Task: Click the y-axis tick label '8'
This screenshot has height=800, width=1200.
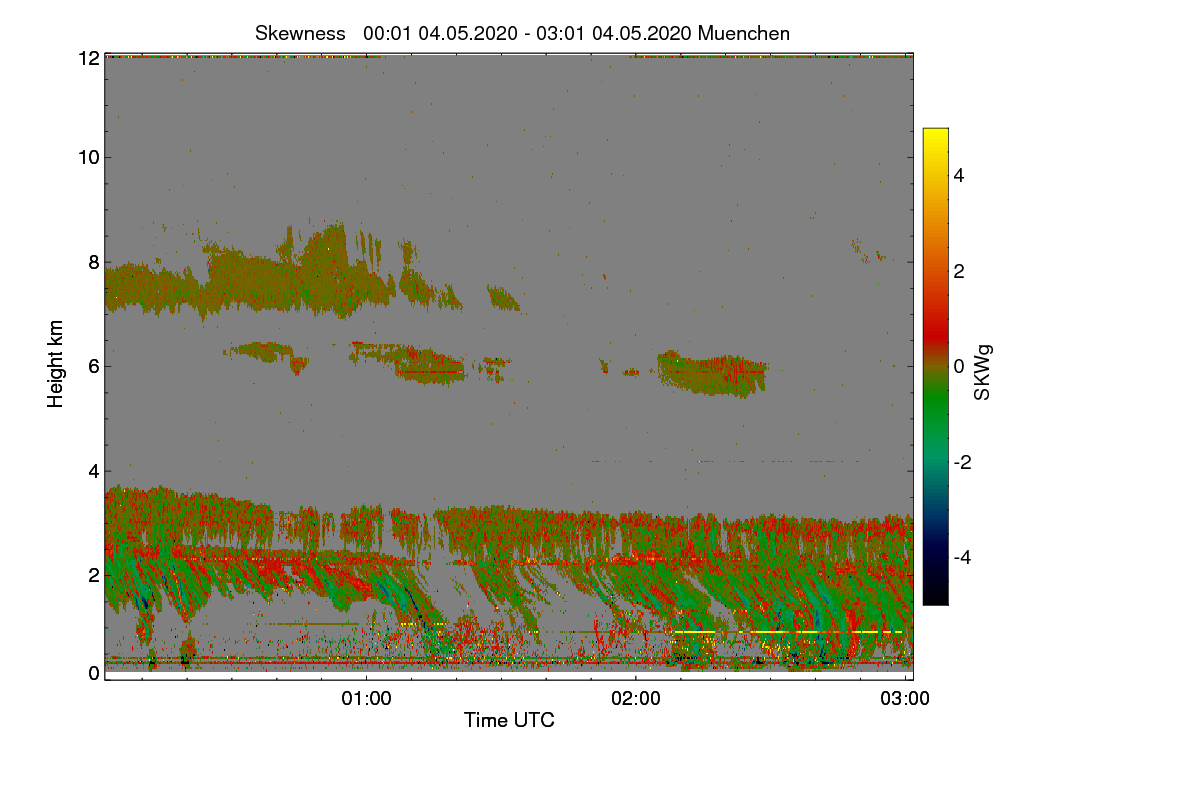Action: pos(94,262)
